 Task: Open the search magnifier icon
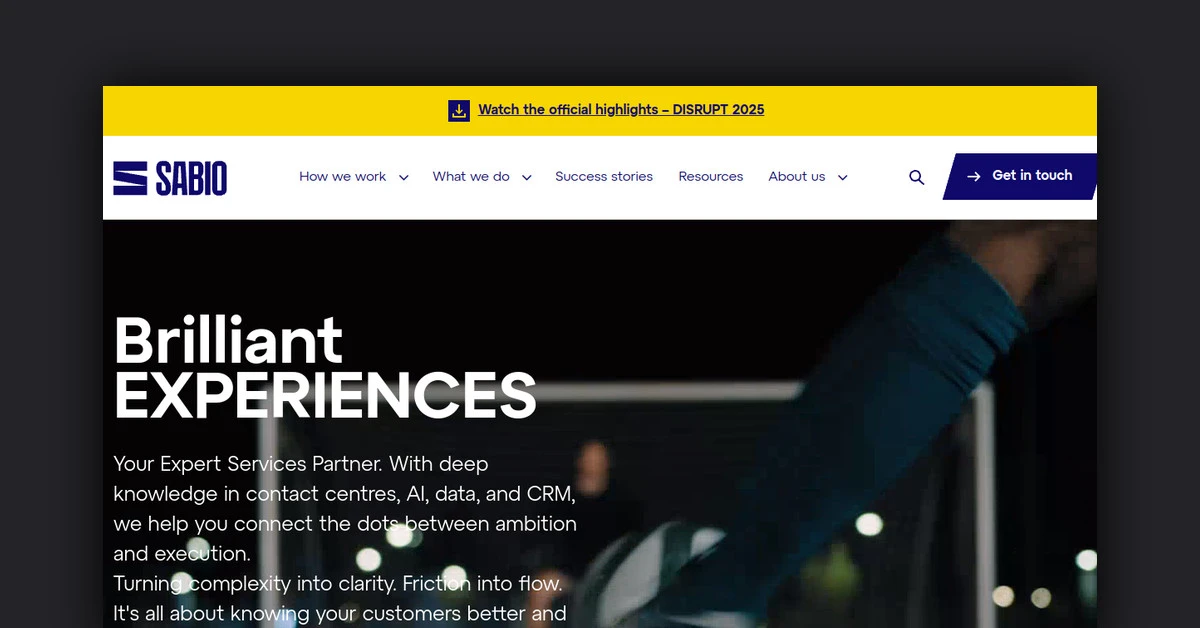[x=916, y=177]
